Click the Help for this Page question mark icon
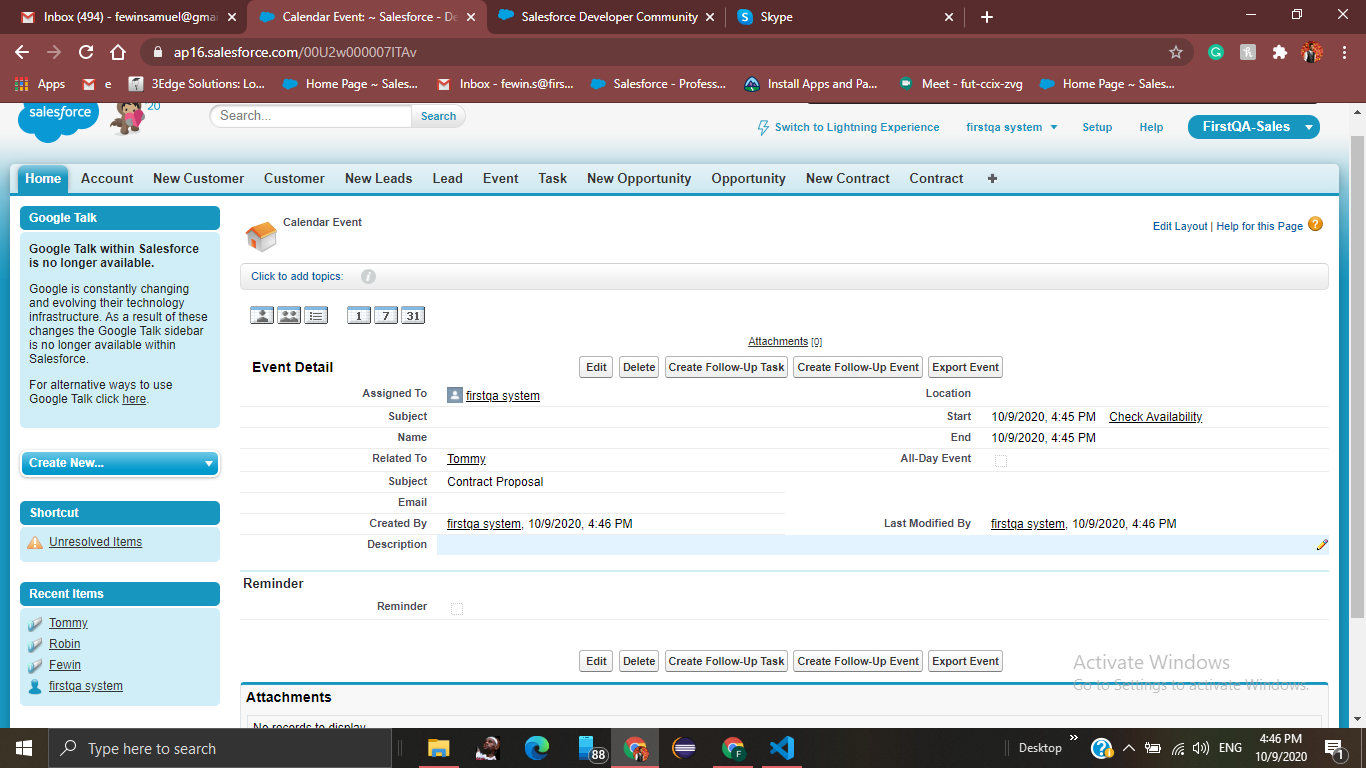 1316,226
